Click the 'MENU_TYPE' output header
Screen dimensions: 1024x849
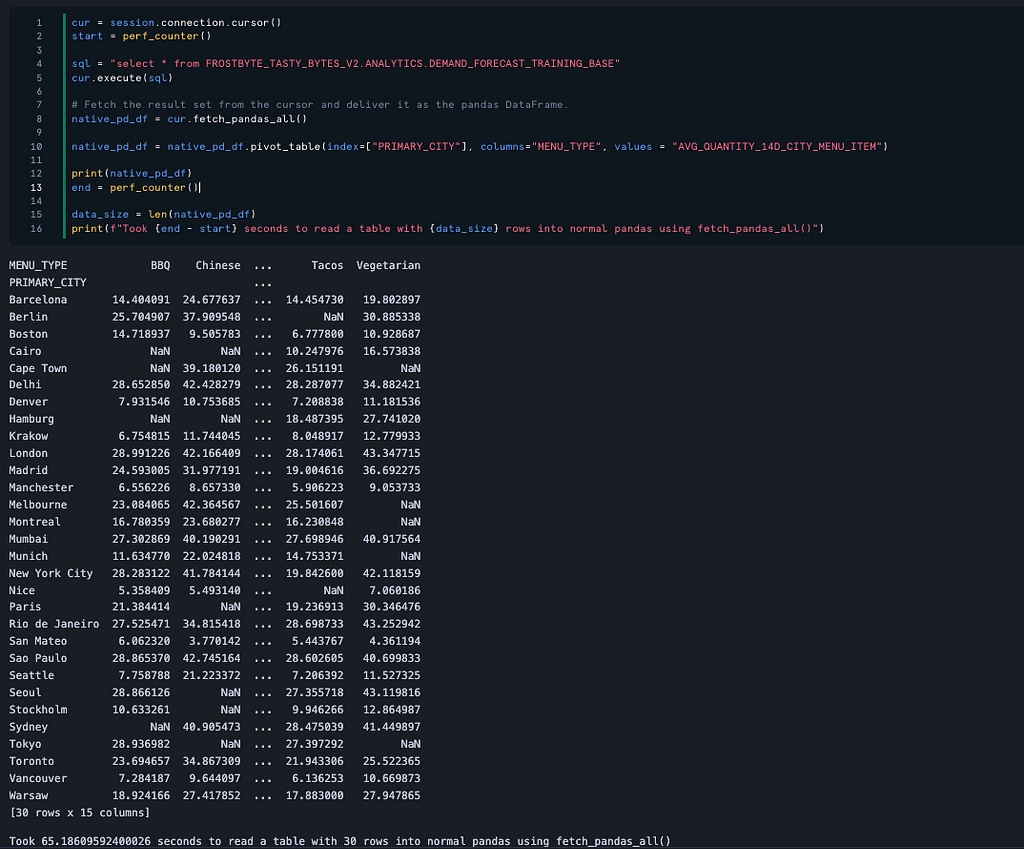click(x=38, y=265)
